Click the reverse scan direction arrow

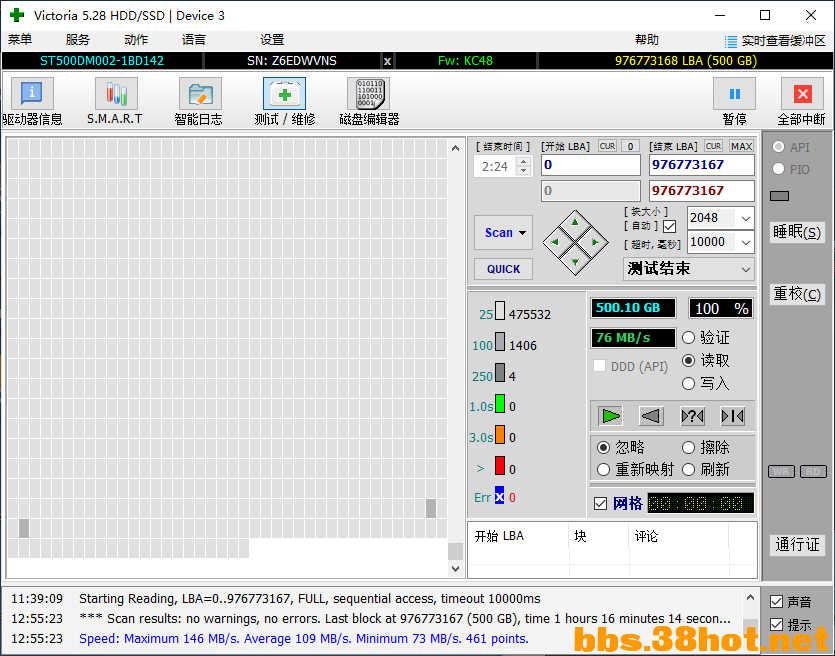click(x=651, y=416)
